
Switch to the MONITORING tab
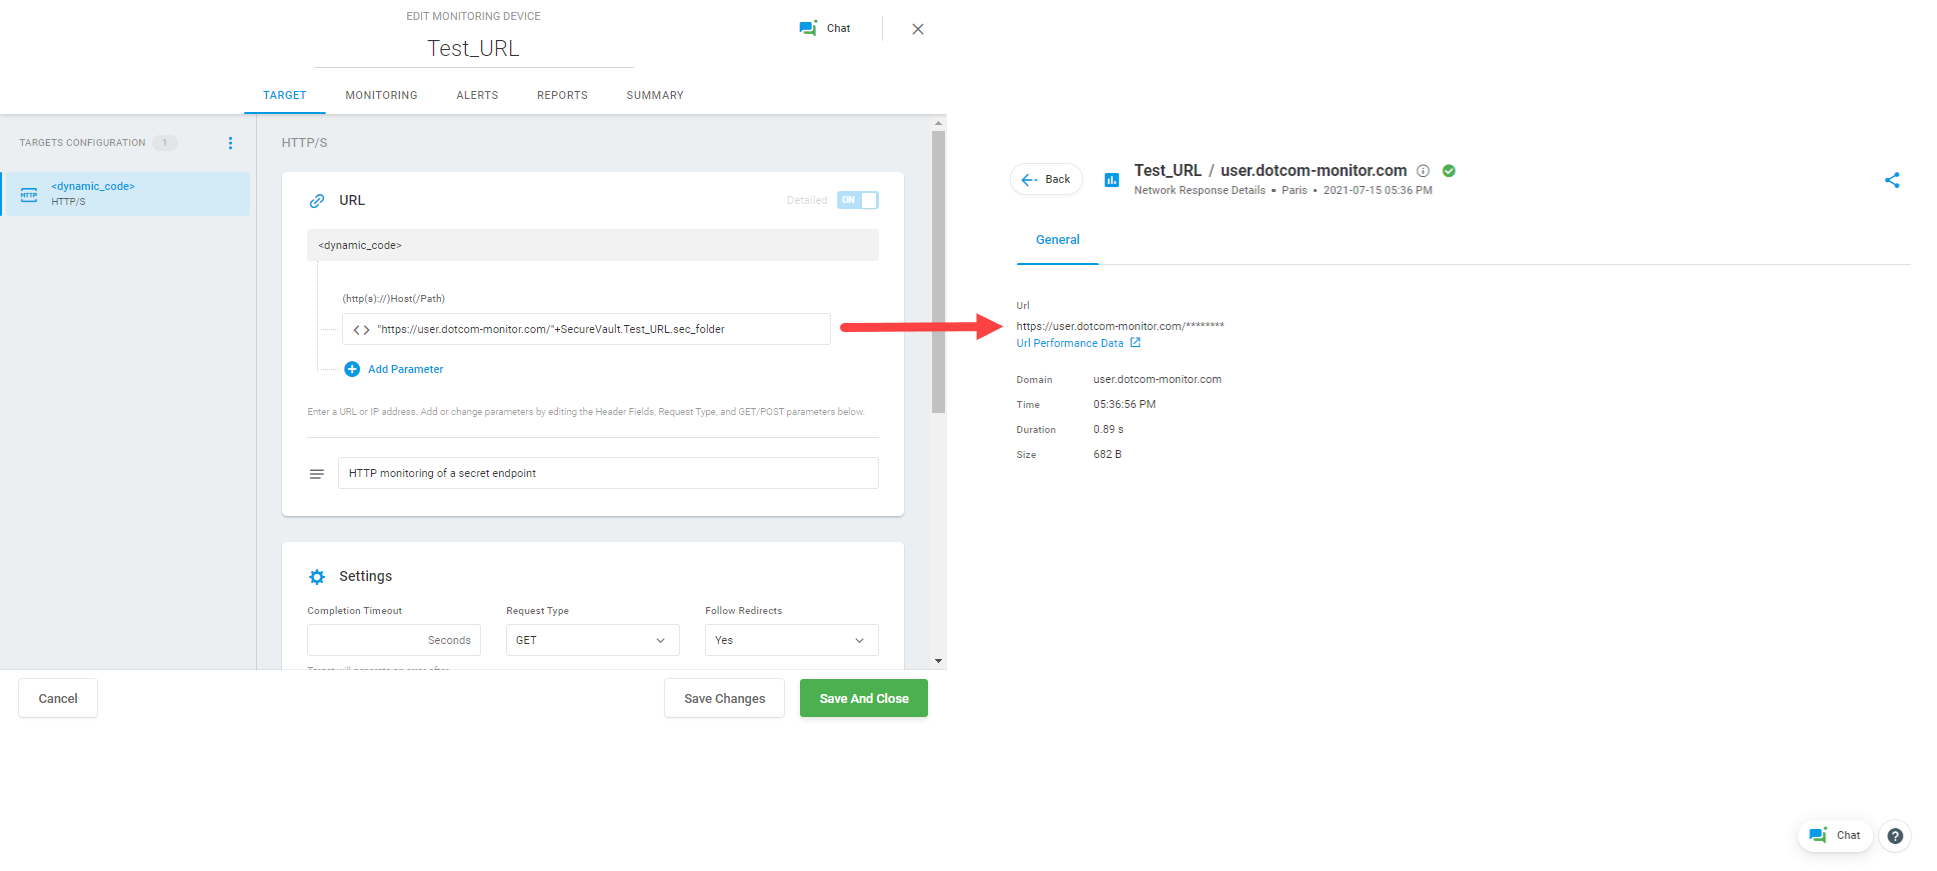tap(382, 95)
